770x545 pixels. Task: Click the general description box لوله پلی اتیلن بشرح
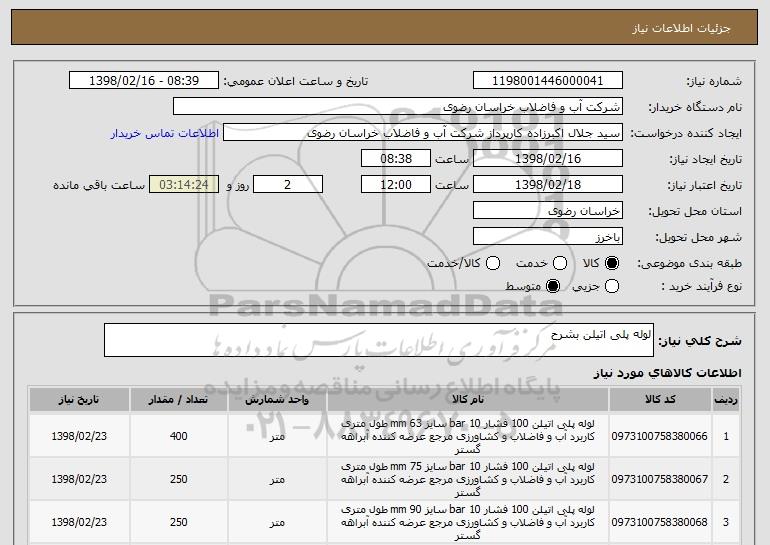tap(379, 340)
